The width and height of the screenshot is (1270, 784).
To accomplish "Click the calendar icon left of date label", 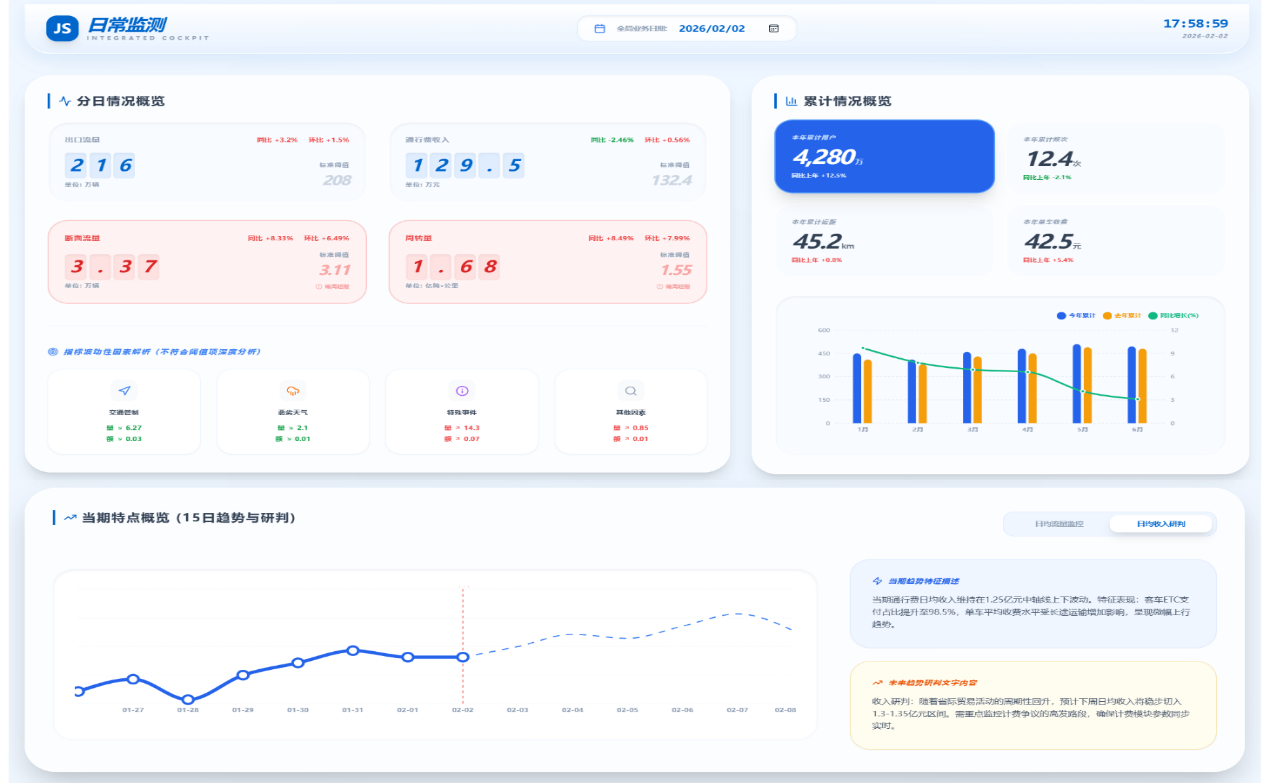I will 600,29.
